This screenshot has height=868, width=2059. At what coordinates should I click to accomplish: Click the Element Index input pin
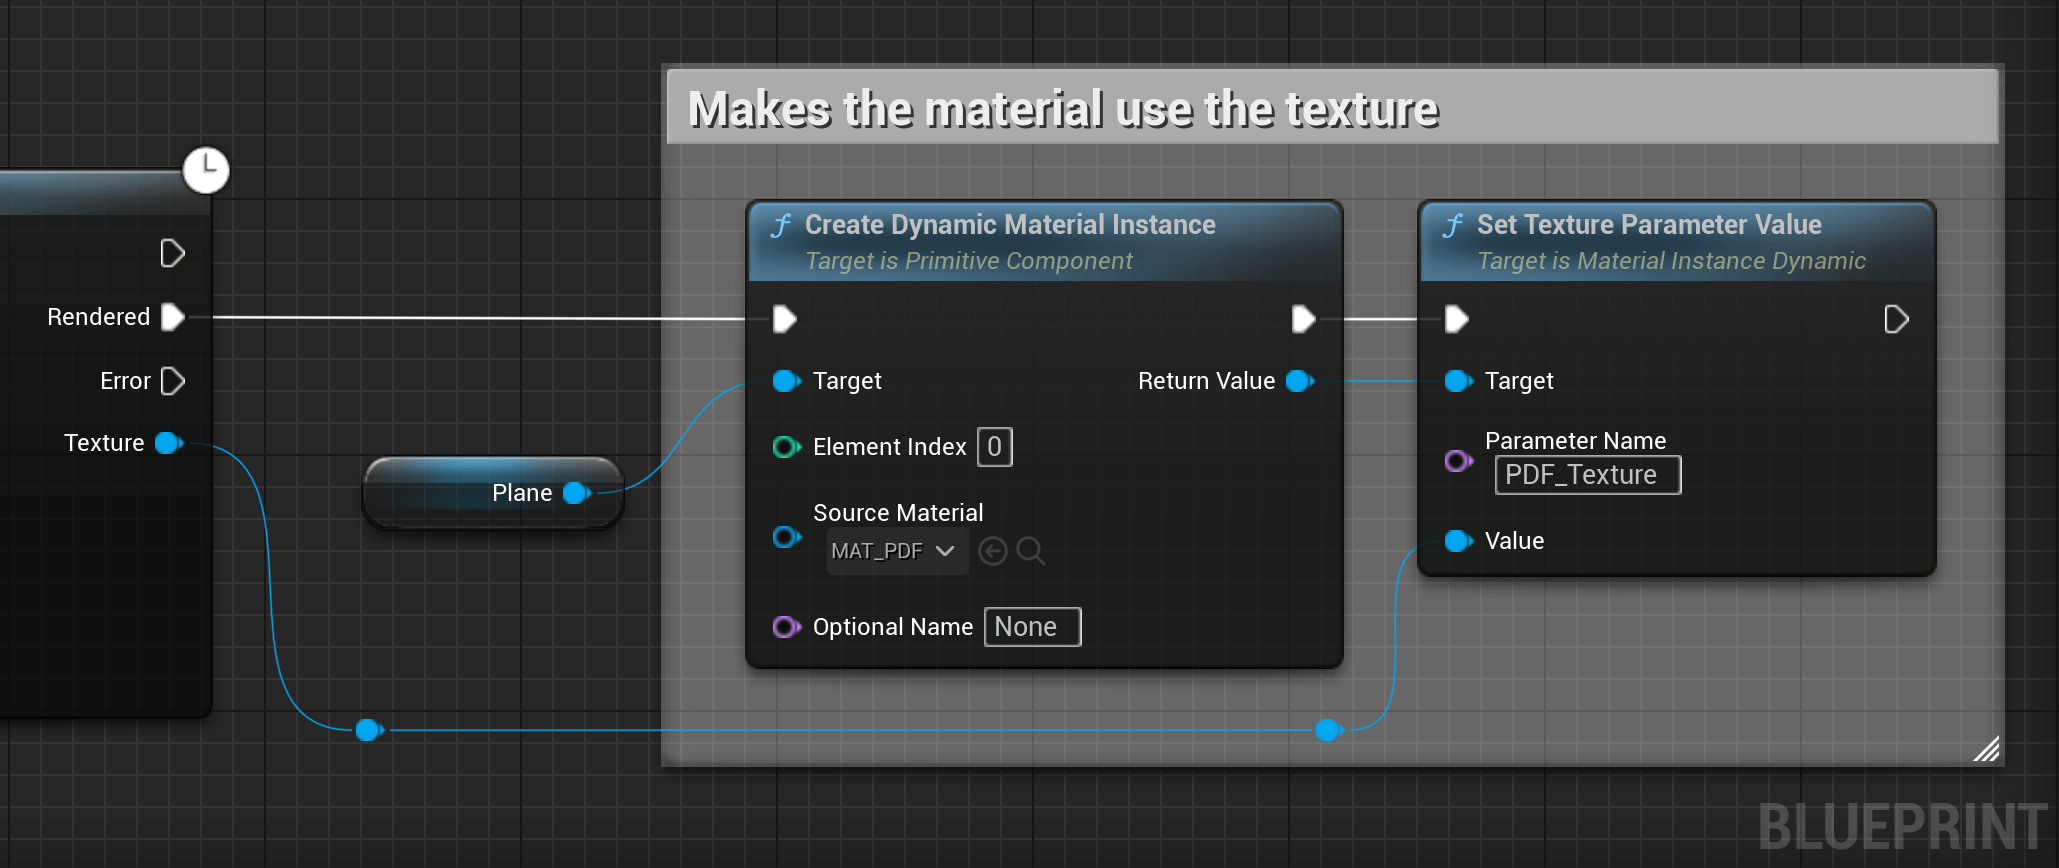787,447
